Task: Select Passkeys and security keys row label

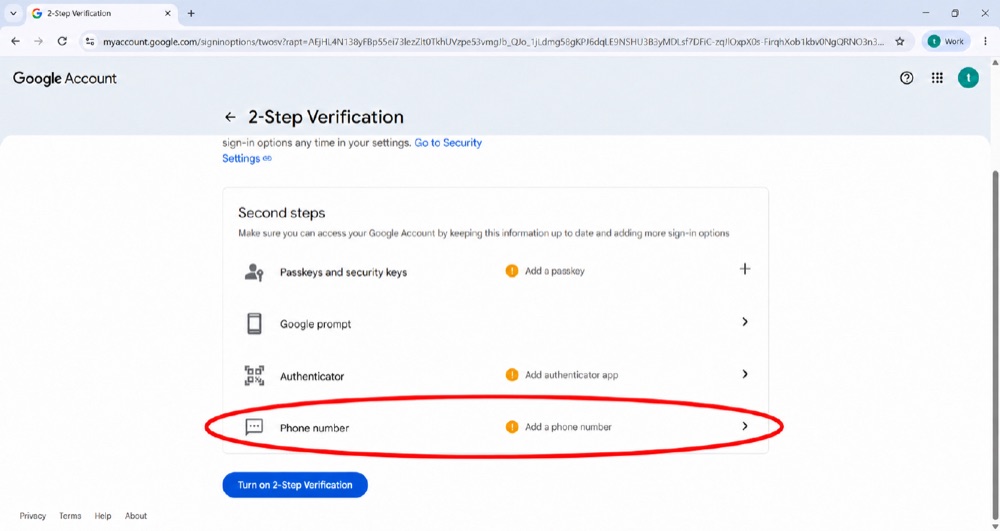Action: (x=343, y=272)
